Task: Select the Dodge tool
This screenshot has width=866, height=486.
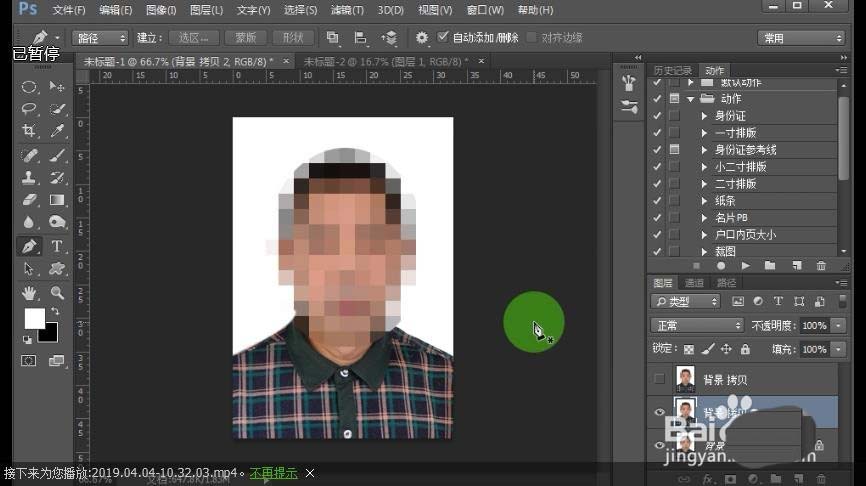Action: tap(57, 222)
